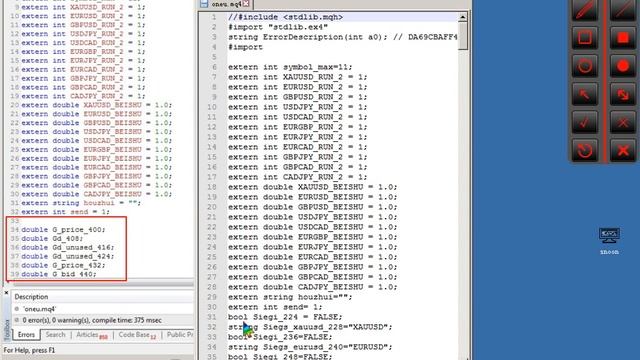The image size is (640, 360).
Task: Click the right editor vertical scrollbar thumb
Action: pyautogui.click(x=462, y=36)
